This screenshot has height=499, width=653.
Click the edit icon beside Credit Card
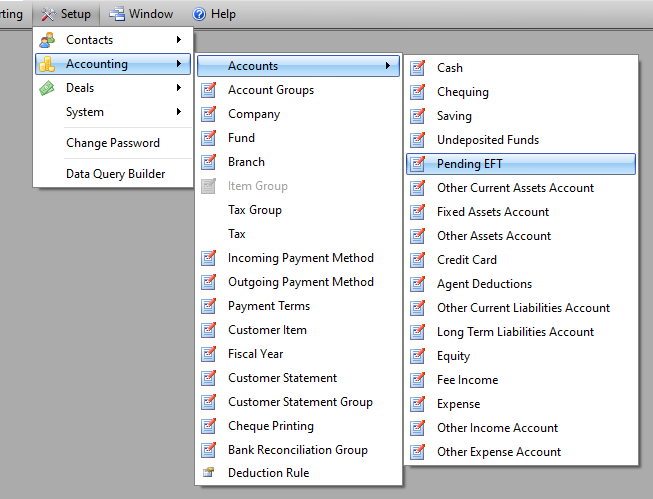tap(418, 260)
